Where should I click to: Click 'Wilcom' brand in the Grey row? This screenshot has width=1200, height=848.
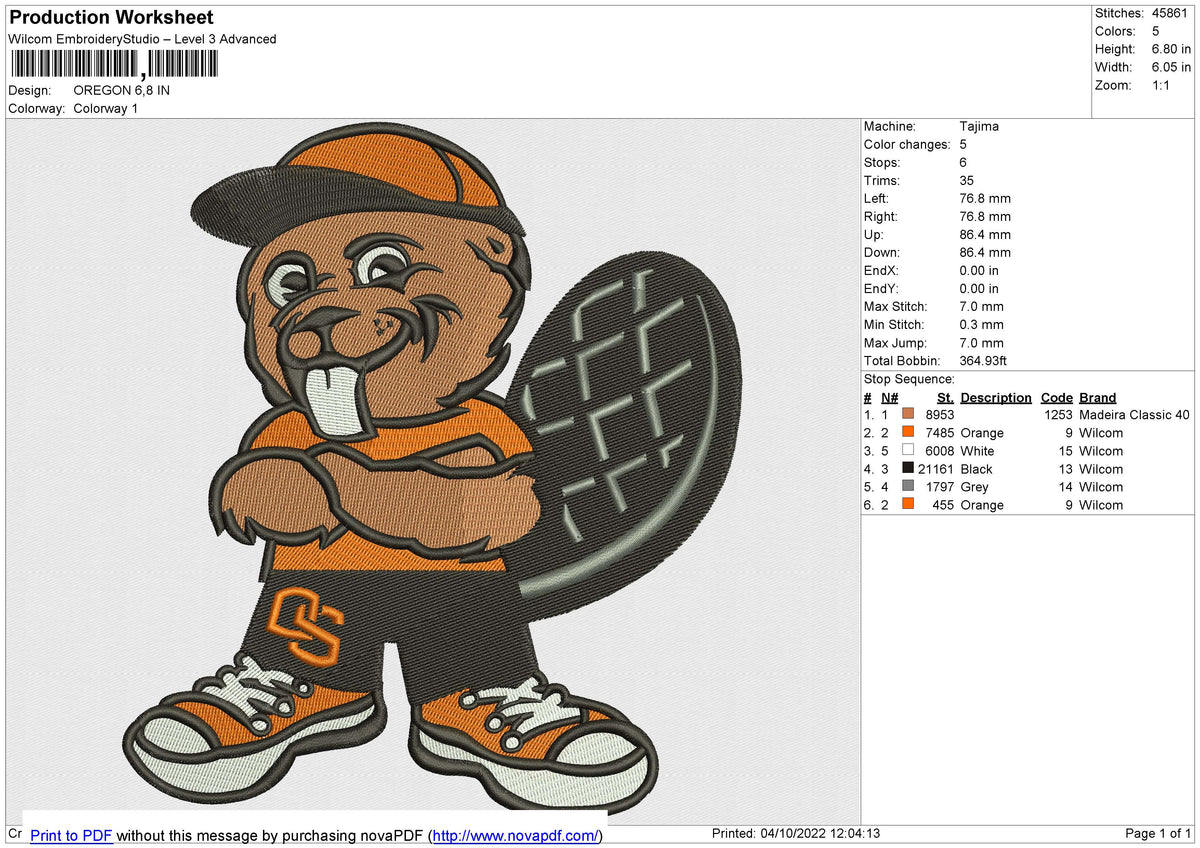1101,487
